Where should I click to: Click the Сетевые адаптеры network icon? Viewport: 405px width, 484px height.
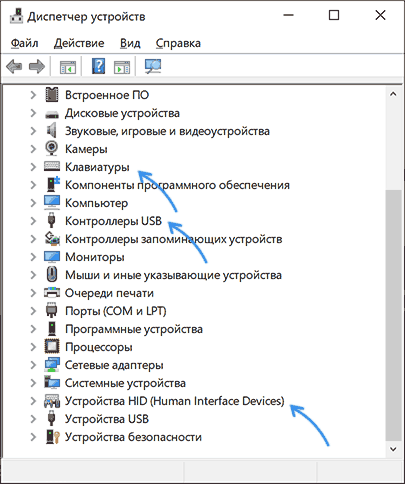(52, 365)
